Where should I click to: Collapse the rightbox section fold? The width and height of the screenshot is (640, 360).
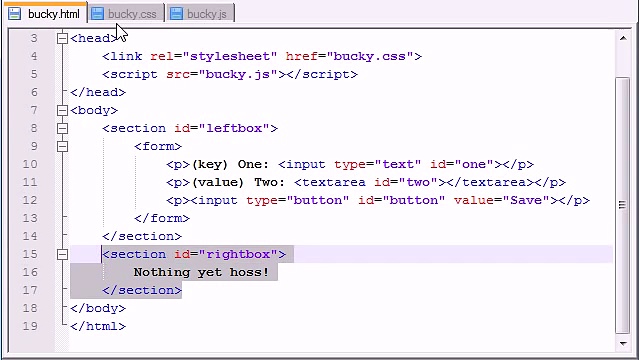pyautogui.click(x=62, y=254)
